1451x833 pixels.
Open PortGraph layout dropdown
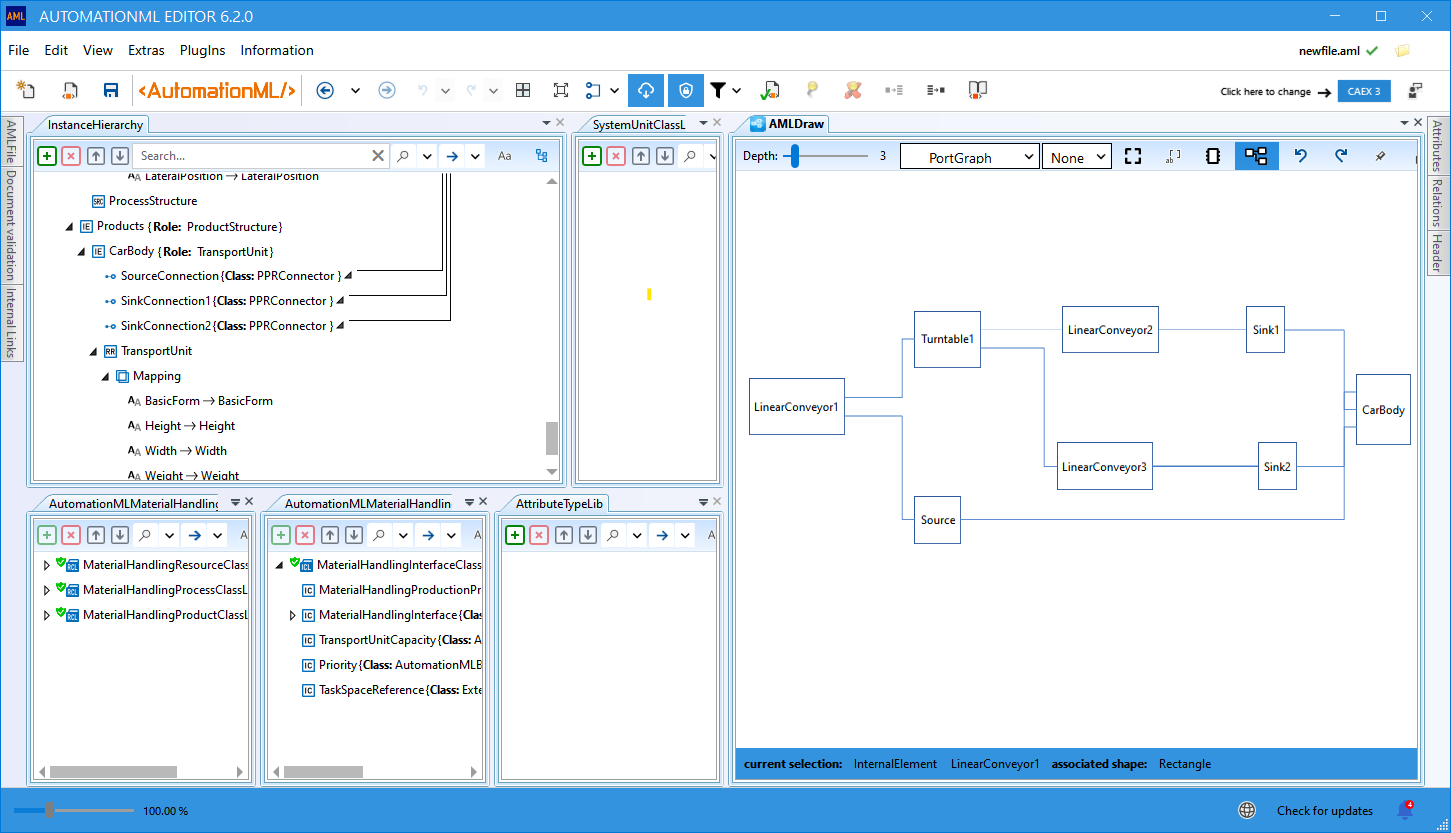pos(969,157)
